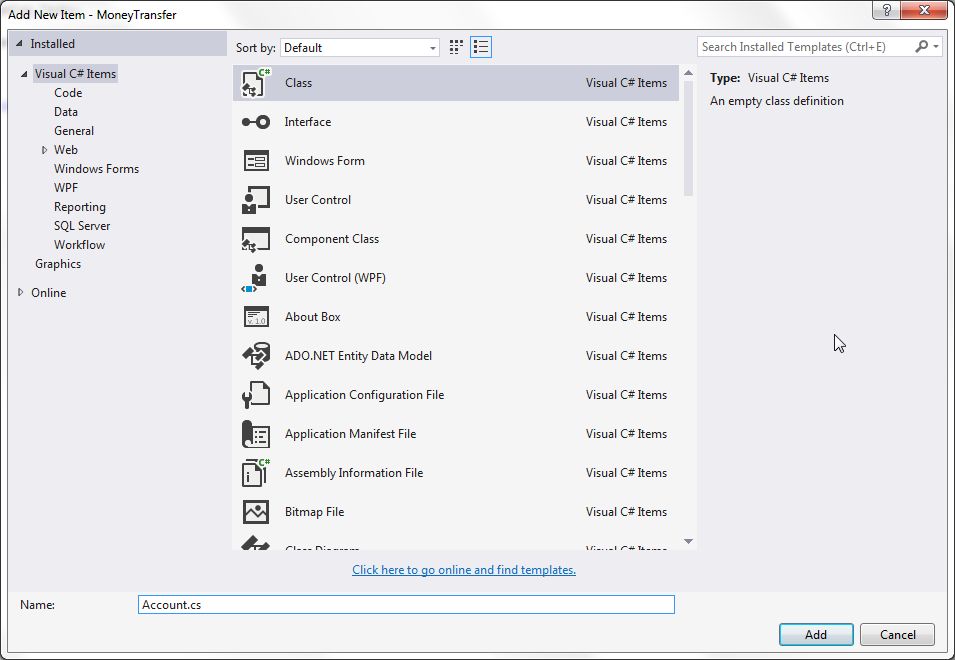Screen dimensions: 955x660
Task: Select the Visual C# Items node
Action: 75,74
